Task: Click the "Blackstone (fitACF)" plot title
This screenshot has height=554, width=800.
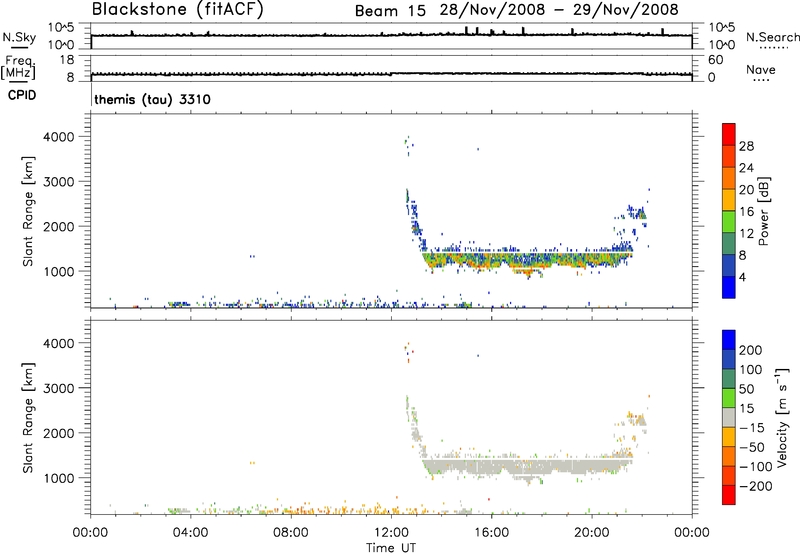Action: (178, 10)
